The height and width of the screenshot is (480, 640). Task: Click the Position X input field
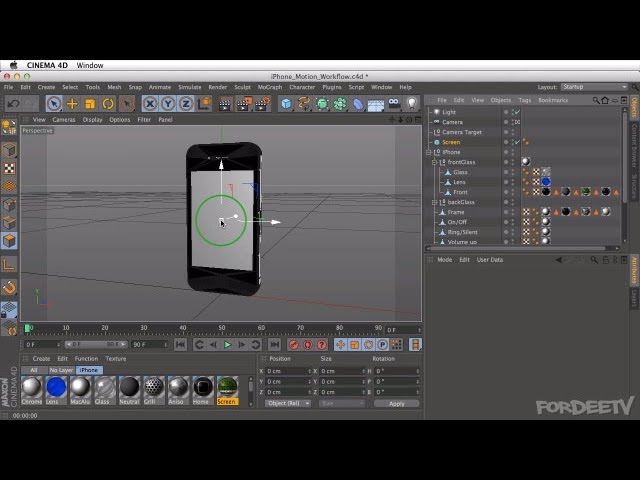point(288,371)
